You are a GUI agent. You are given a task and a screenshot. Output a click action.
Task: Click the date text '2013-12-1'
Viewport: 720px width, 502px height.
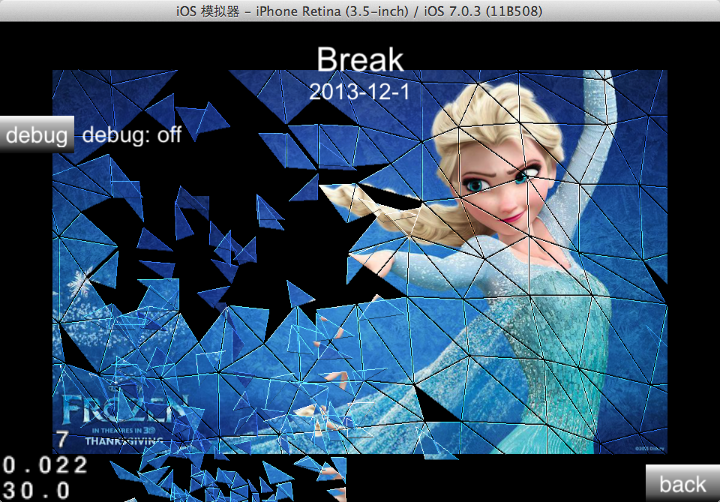[x=359, y=91]
